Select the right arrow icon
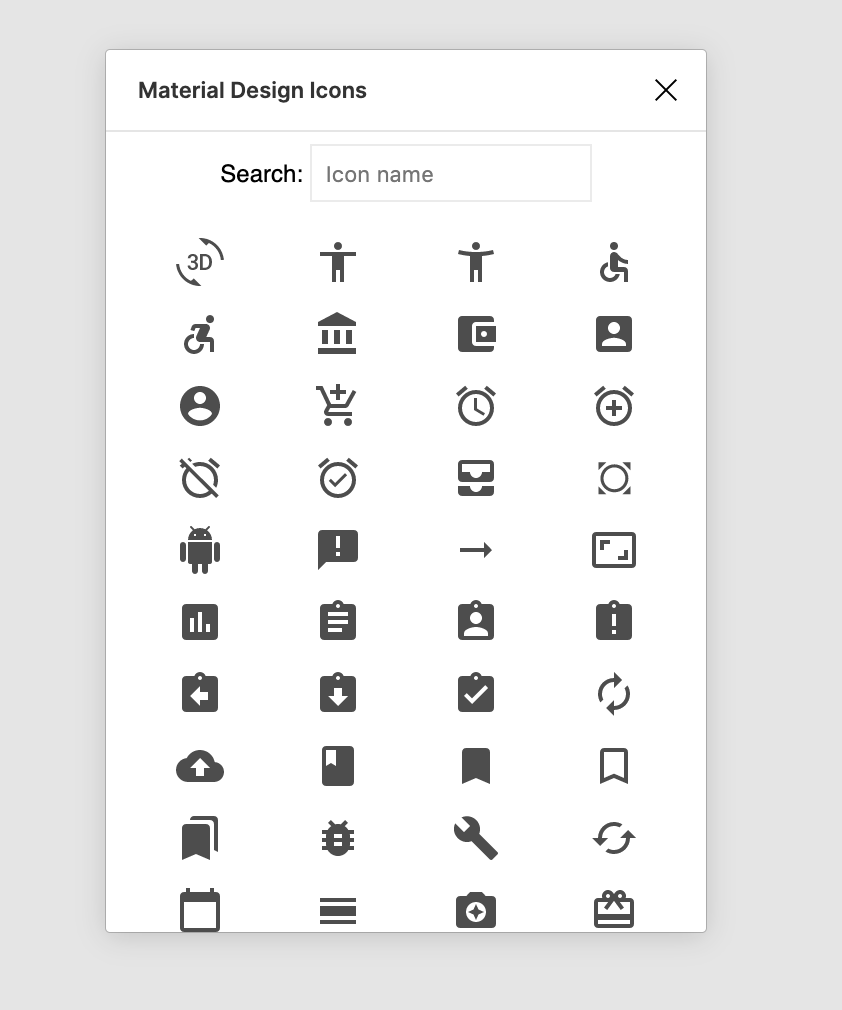842x1010 pixels. pos(476,550)
